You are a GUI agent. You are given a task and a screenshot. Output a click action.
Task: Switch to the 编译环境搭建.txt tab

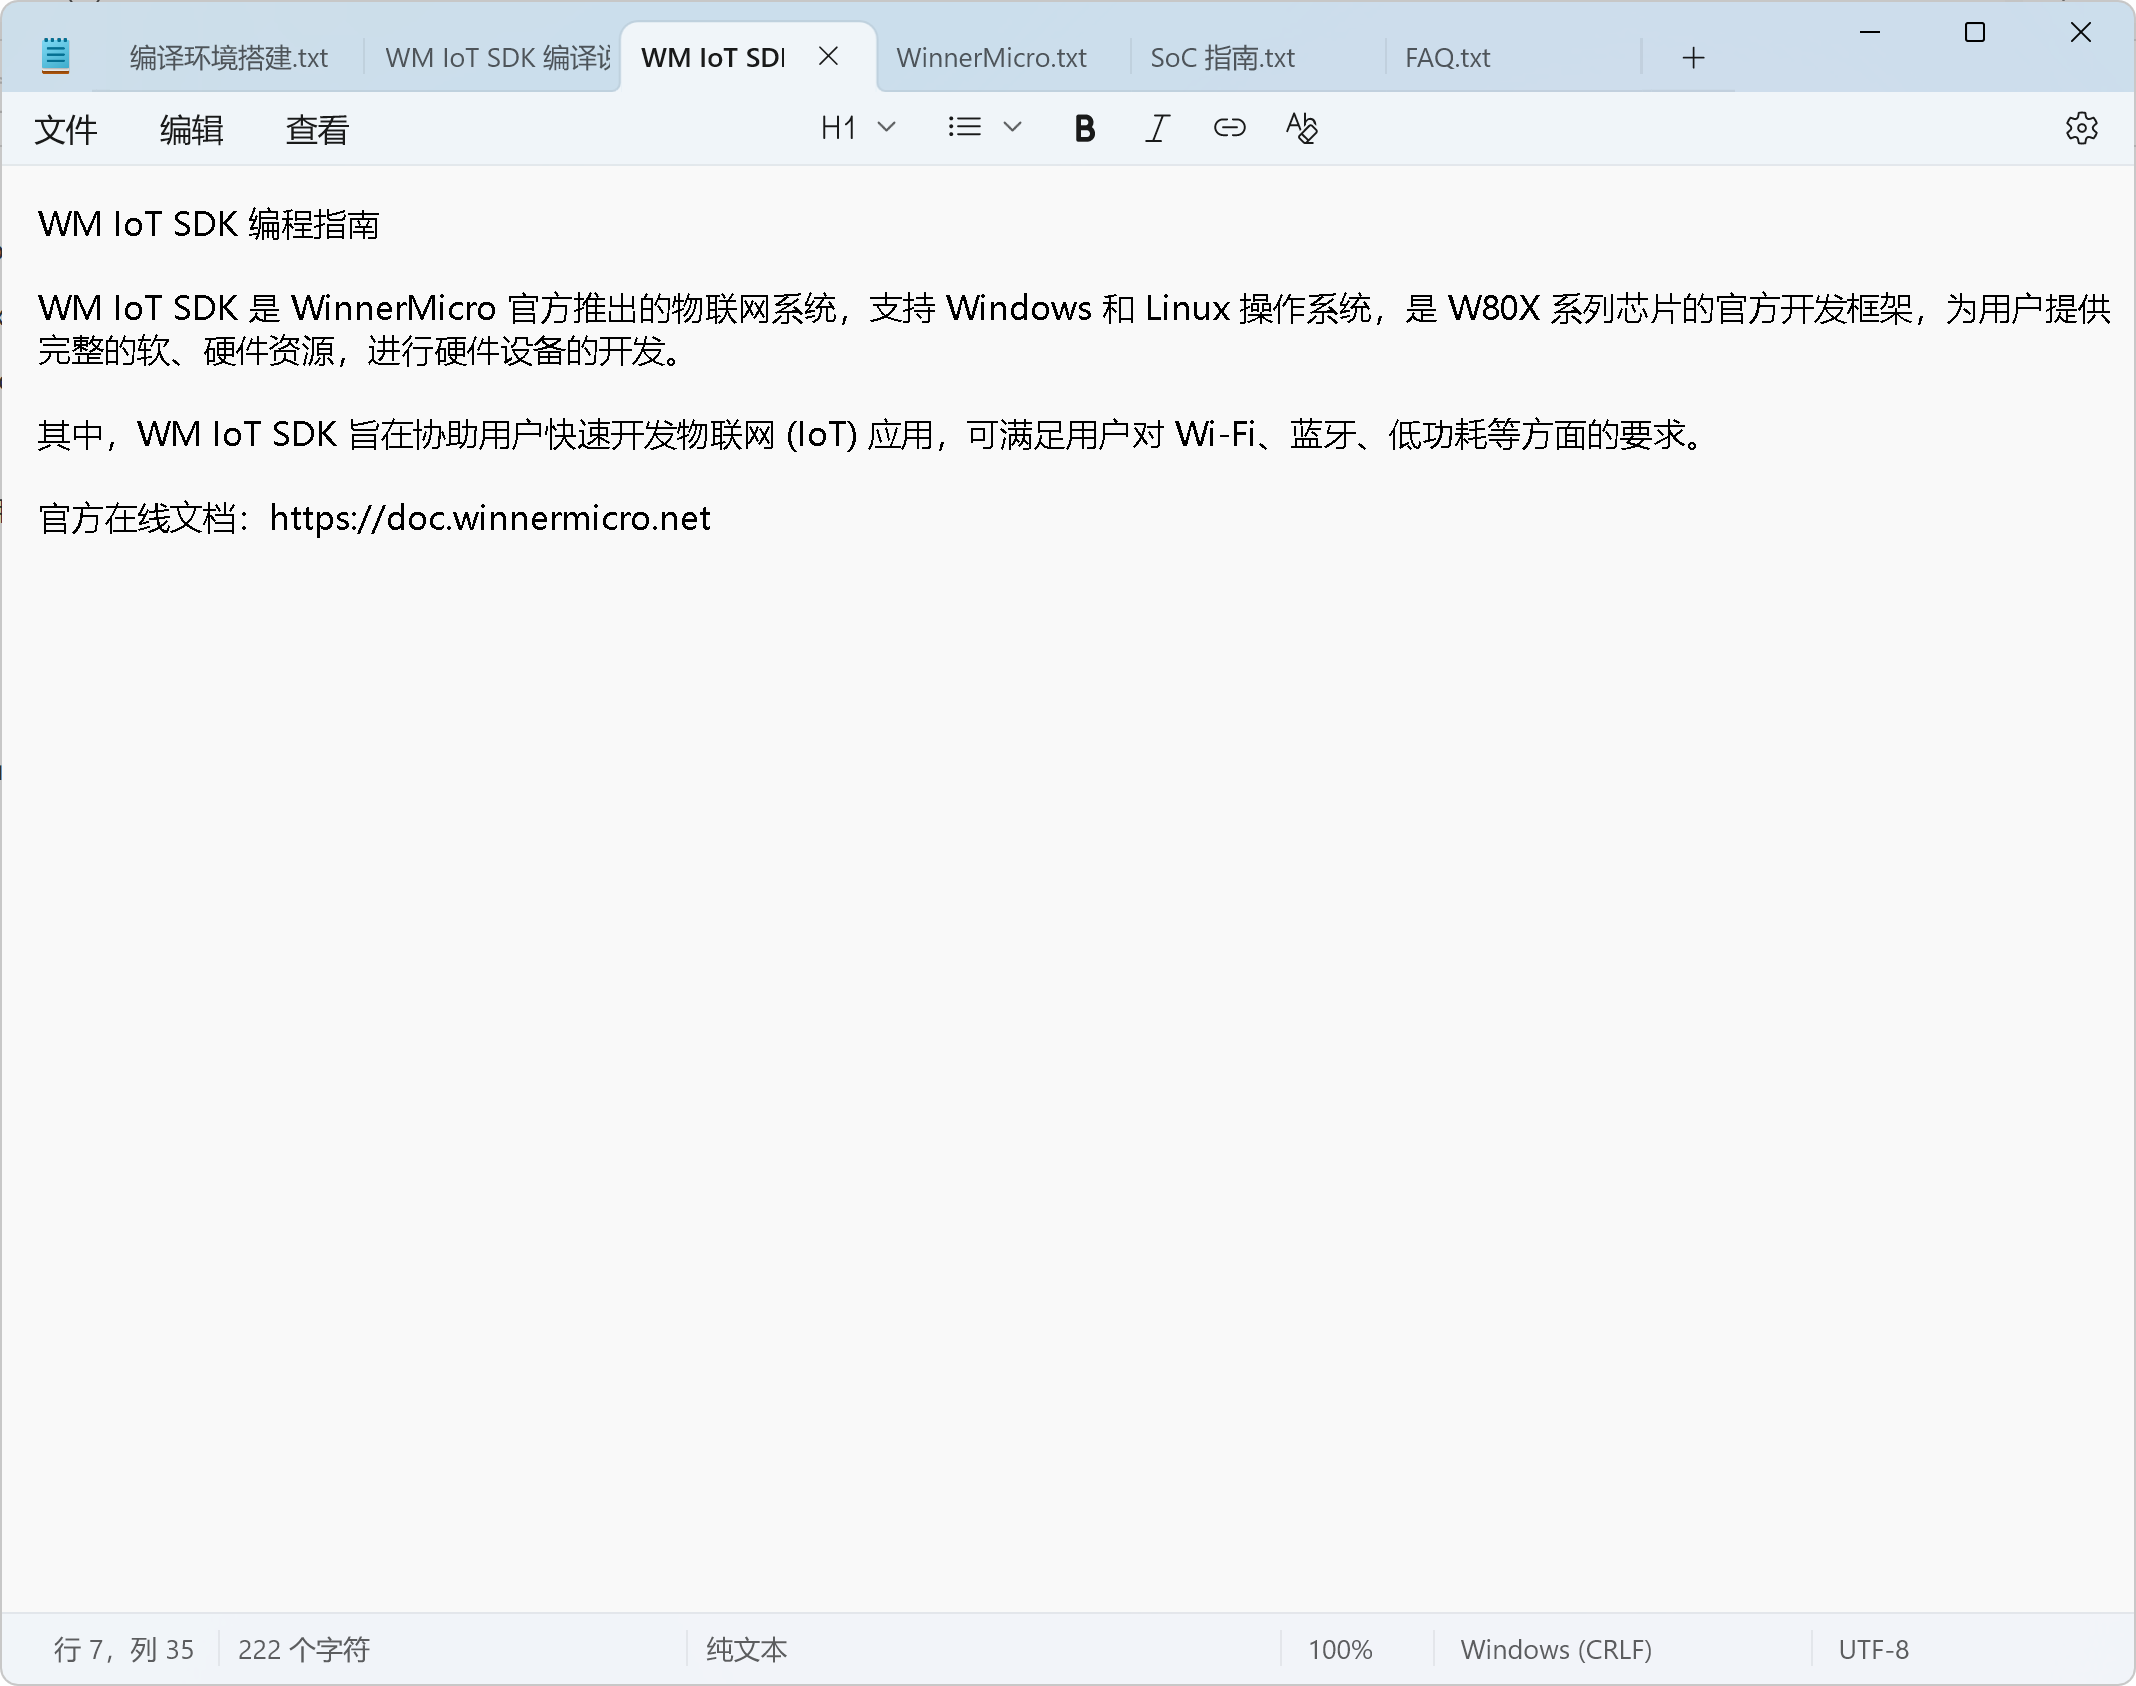(x=229, y=58)
